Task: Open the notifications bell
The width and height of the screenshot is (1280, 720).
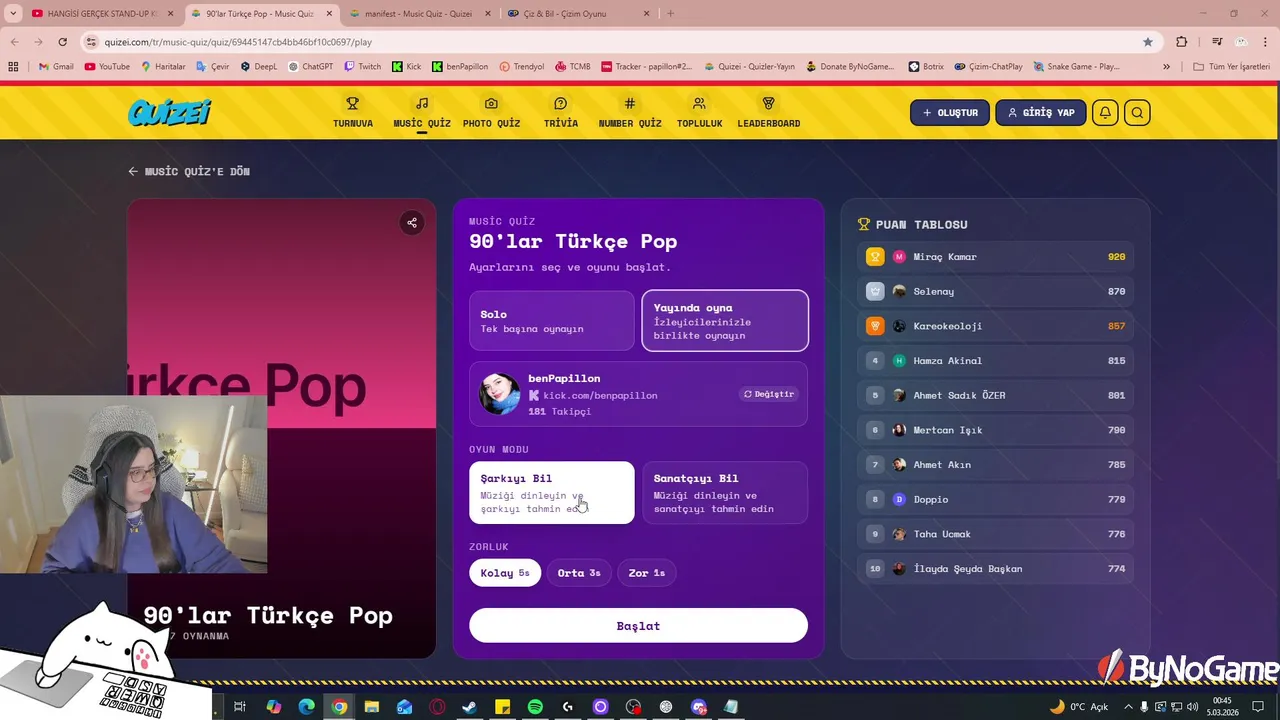Action: pyautogui.click(x=1105, y=112)
